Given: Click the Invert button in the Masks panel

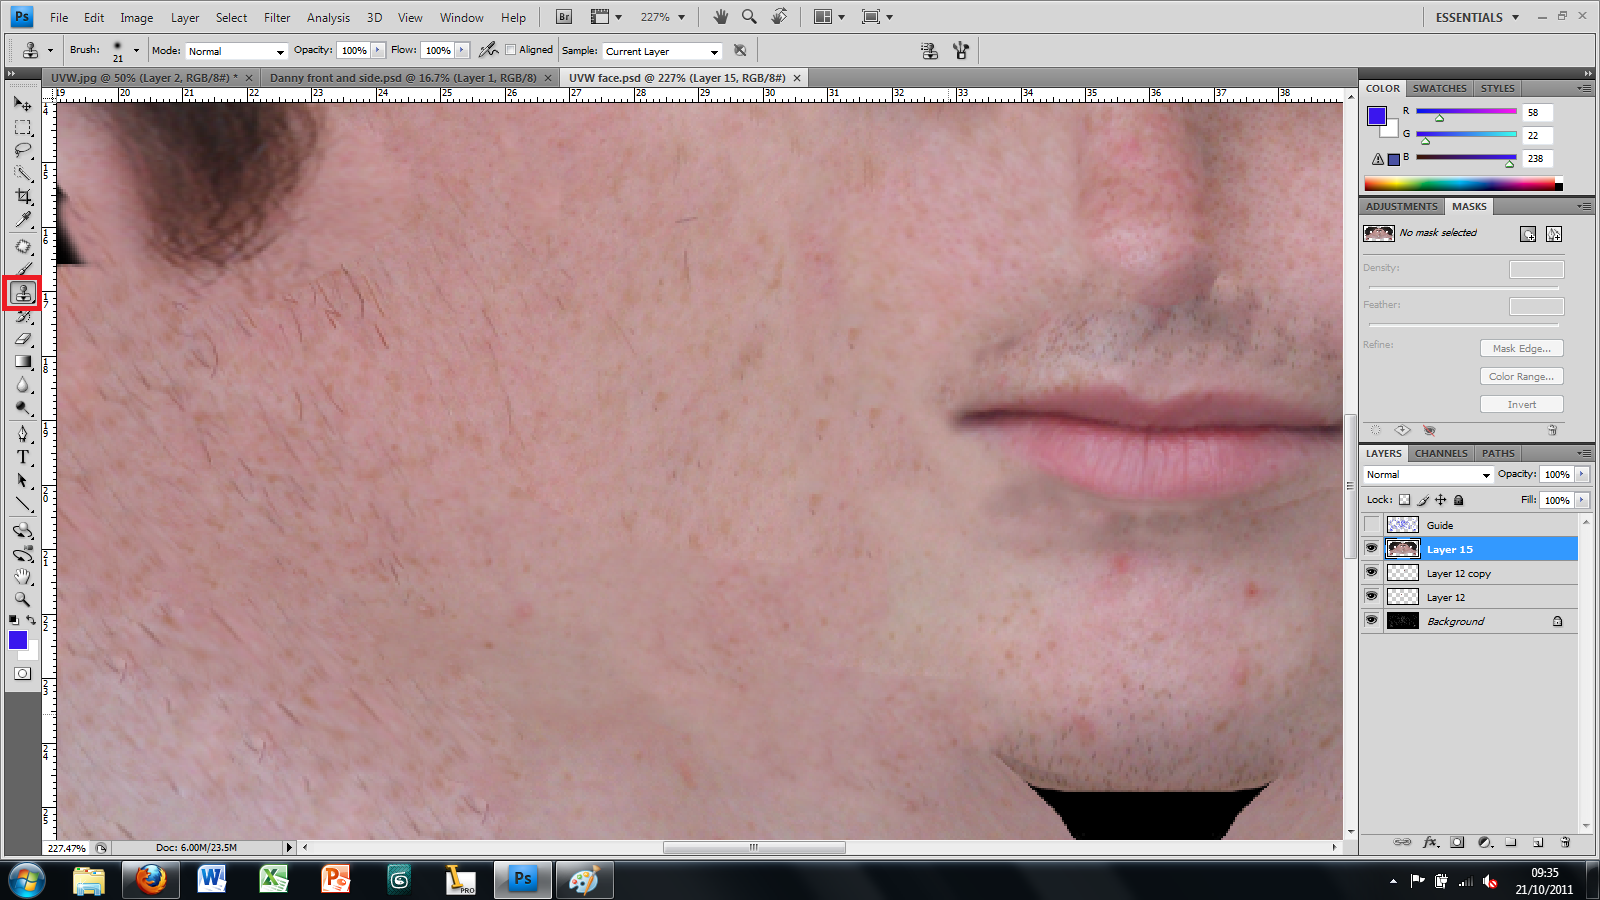Looking at the screenshot, I should point(1521,404).
